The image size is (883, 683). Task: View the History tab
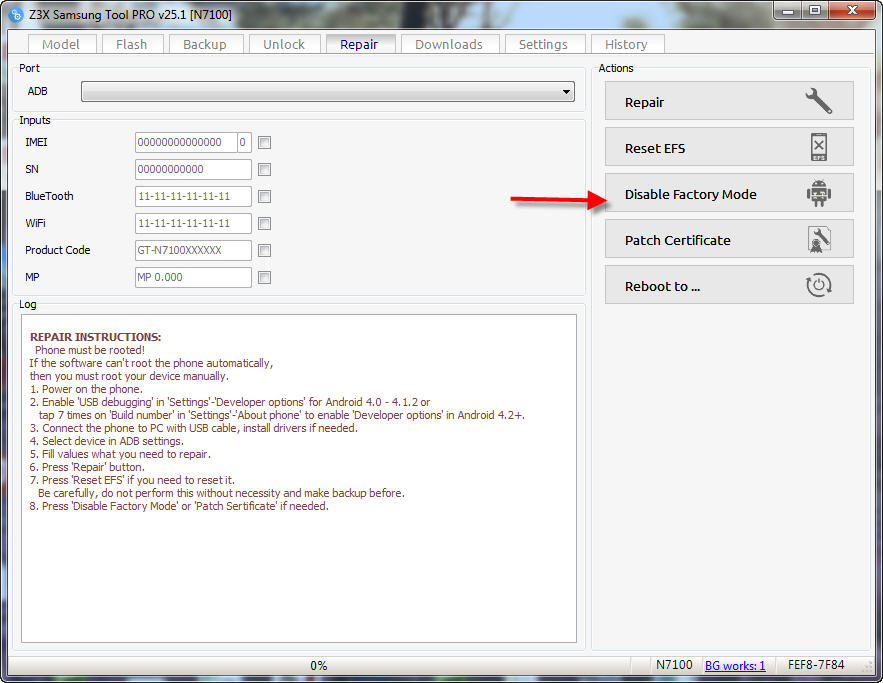click(x=626, y=44)
